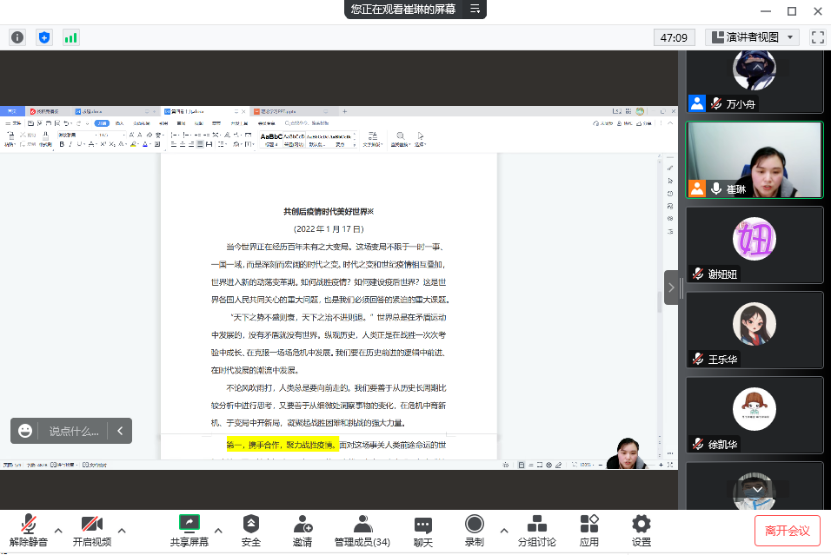Click the 邀请 invite icon
The image size is (831, 556).
click(303, 530)
